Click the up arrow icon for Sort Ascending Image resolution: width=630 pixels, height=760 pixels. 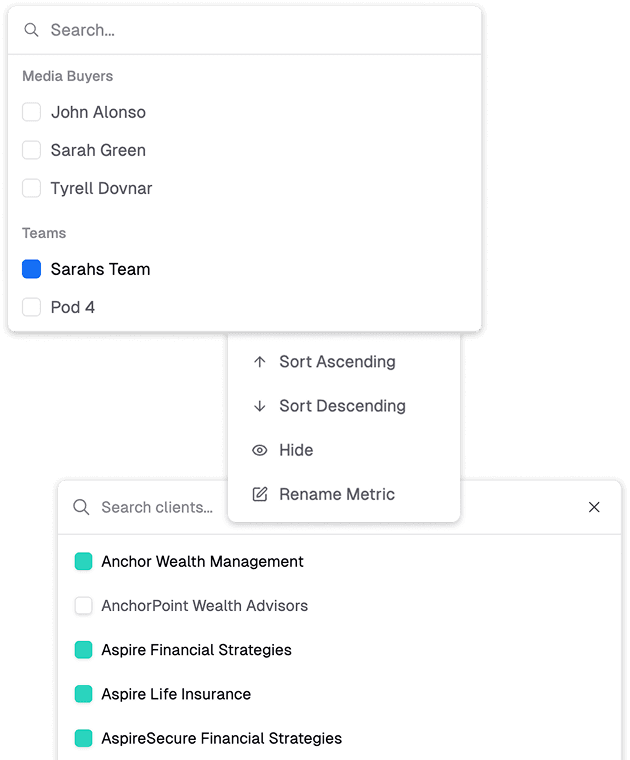(260, 362)
